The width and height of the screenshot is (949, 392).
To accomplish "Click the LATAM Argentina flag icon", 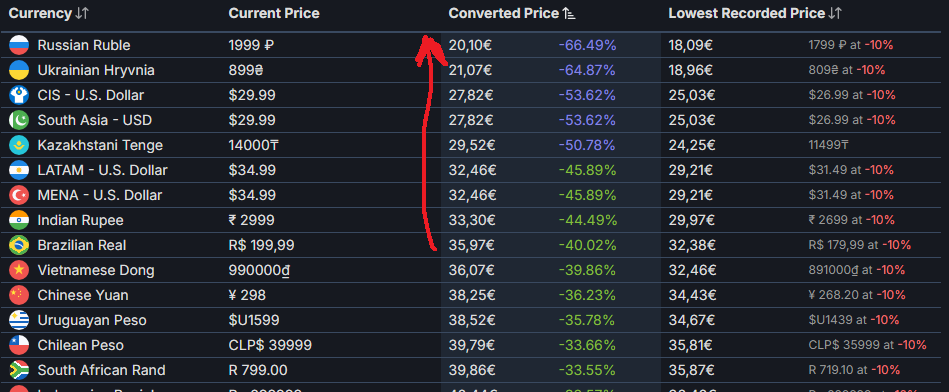I will tap(19, 170).
